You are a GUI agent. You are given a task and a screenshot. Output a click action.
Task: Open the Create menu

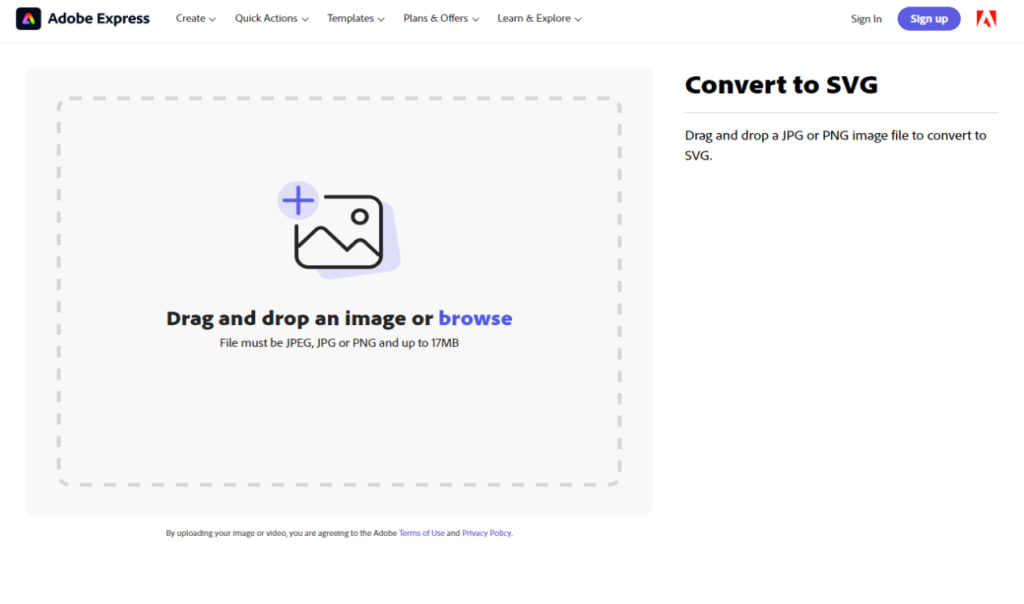pyautogui.click(x=195, y=19)
